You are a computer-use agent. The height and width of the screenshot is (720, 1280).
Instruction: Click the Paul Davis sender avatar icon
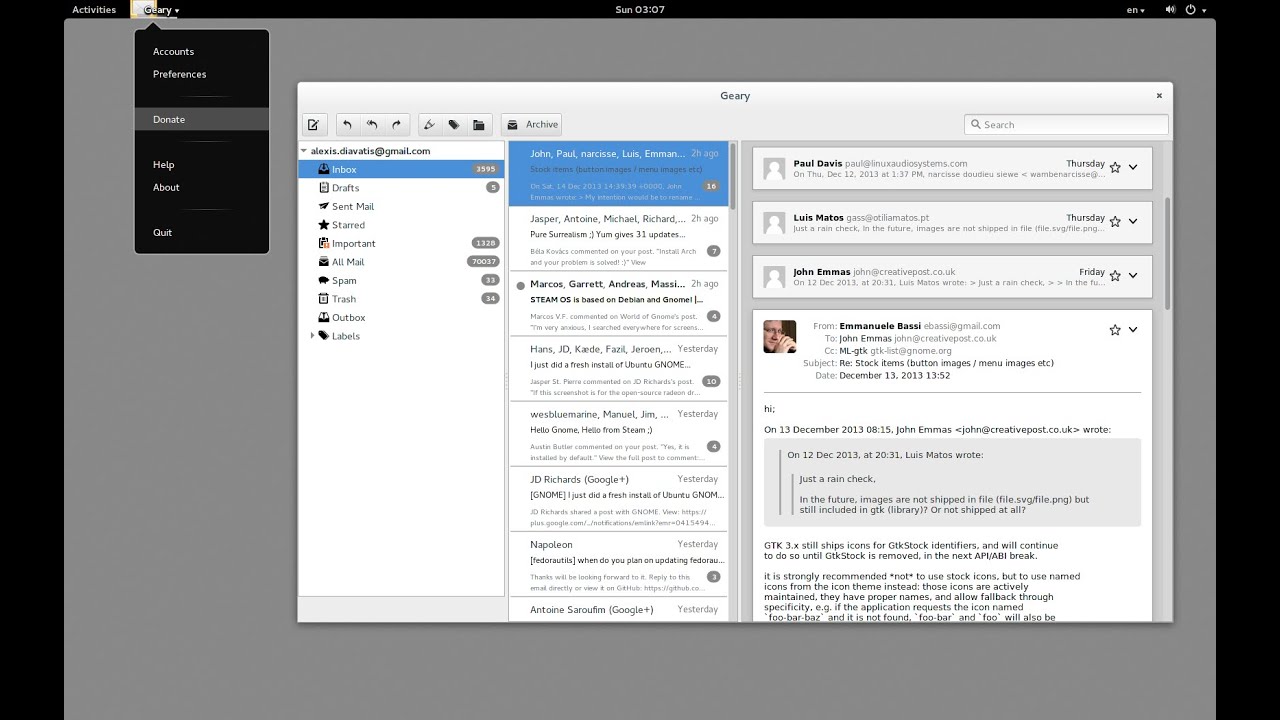point(774,168)
